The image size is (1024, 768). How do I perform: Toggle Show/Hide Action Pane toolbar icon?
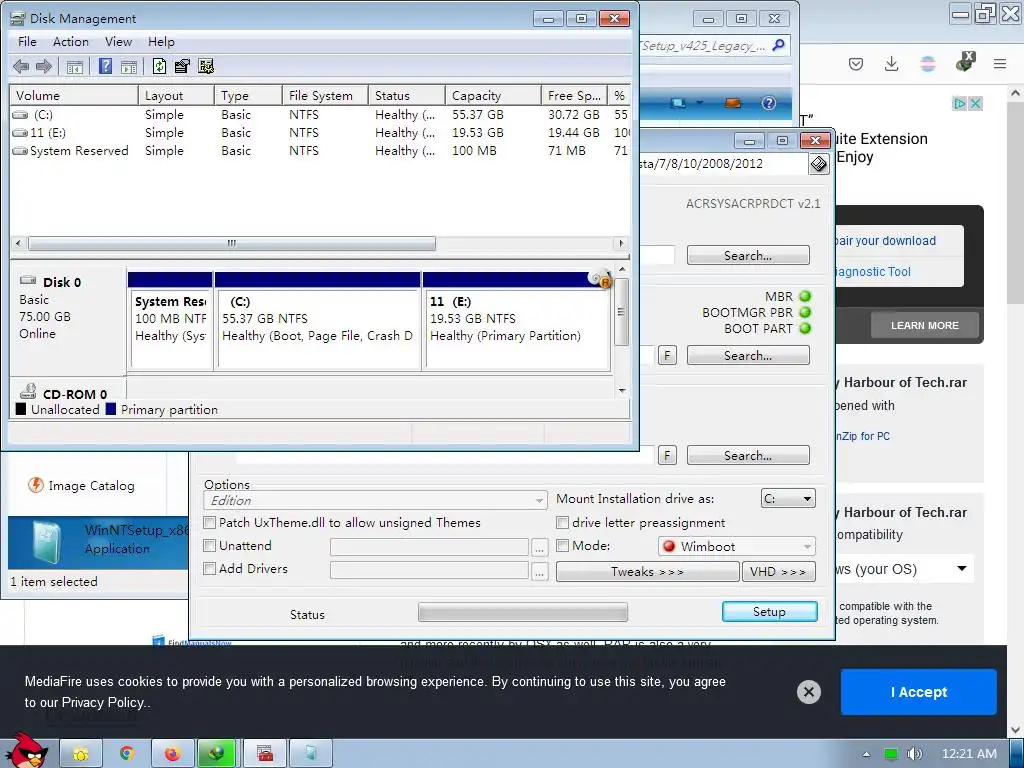(x=129, y=67)
